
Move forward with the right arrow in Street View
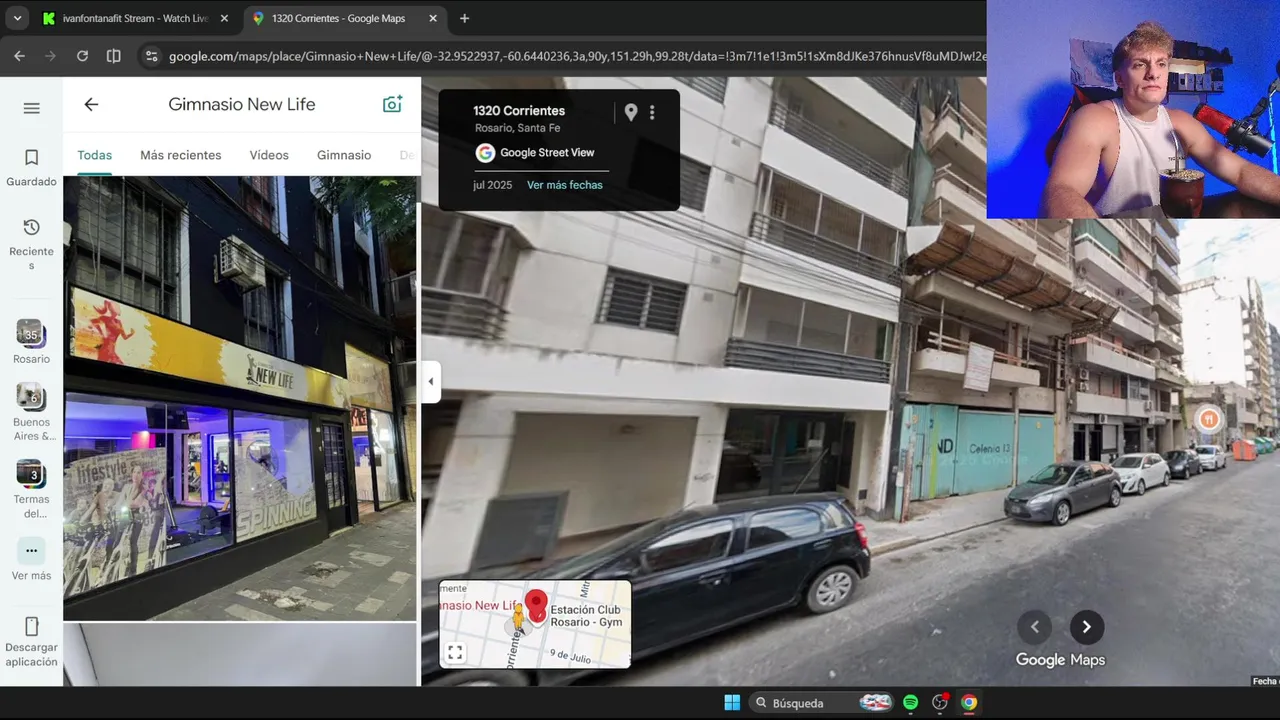pyautogui.click(x=1086, y=627)
